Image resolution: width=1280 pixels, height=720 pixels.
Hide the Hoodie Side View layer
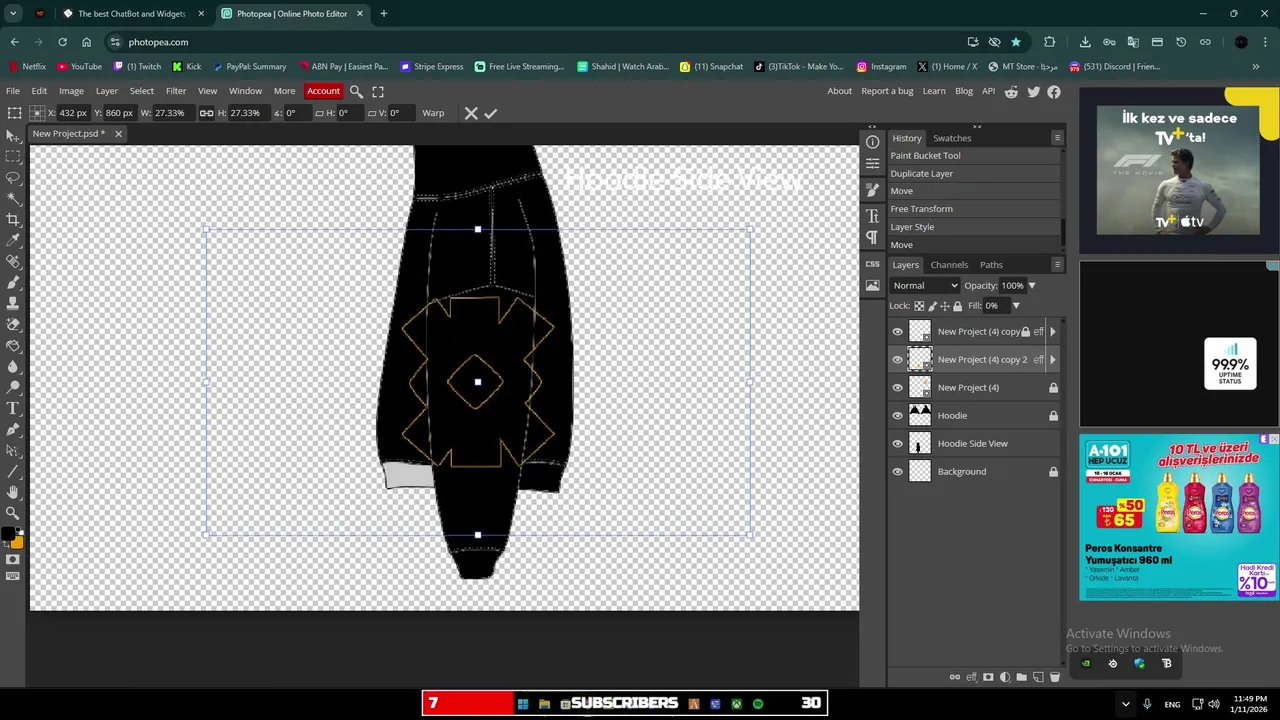[x=897, y=444]
